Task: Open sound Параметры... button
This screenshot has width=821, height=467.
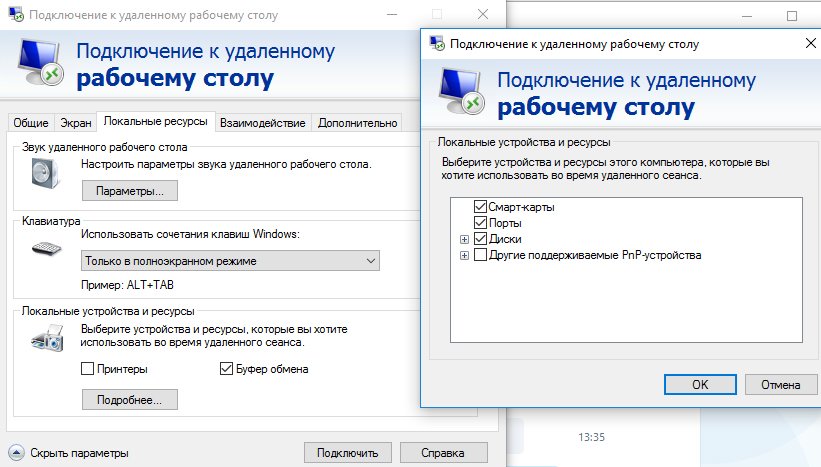Action: (x=130, y=191)
